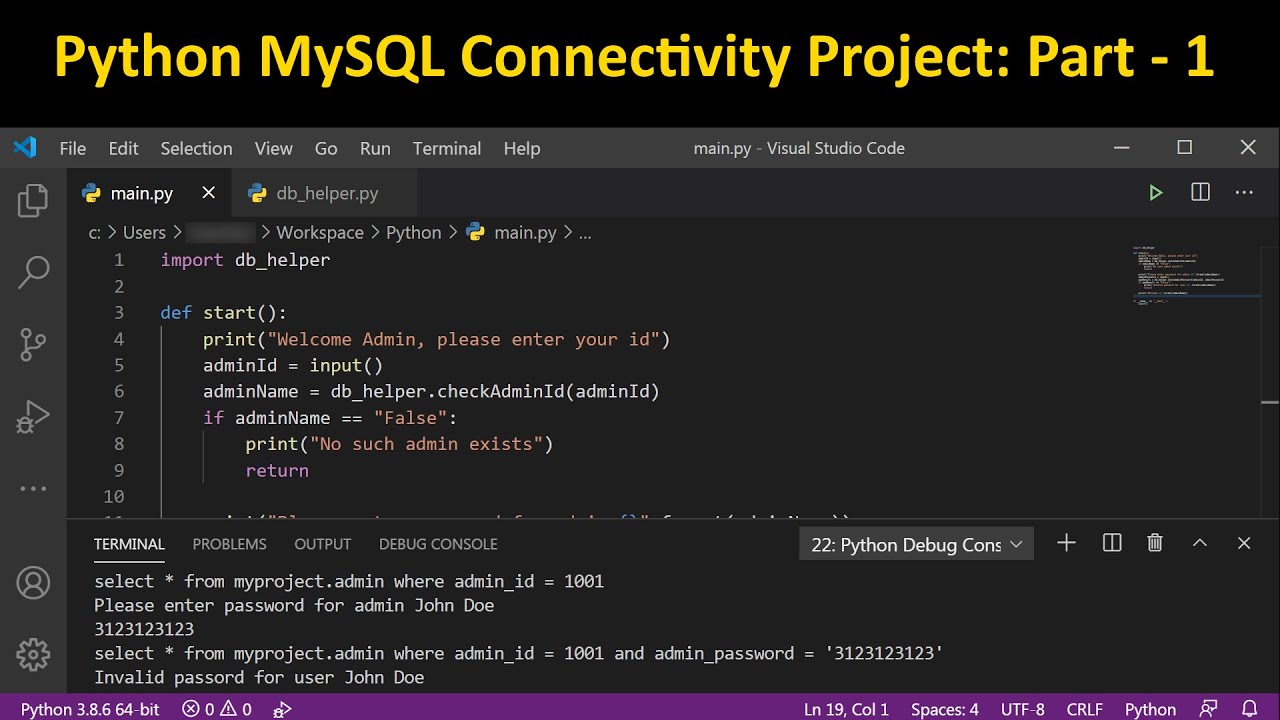
Task: Click the main.py breadcrumb item
Action: [512, 232]
